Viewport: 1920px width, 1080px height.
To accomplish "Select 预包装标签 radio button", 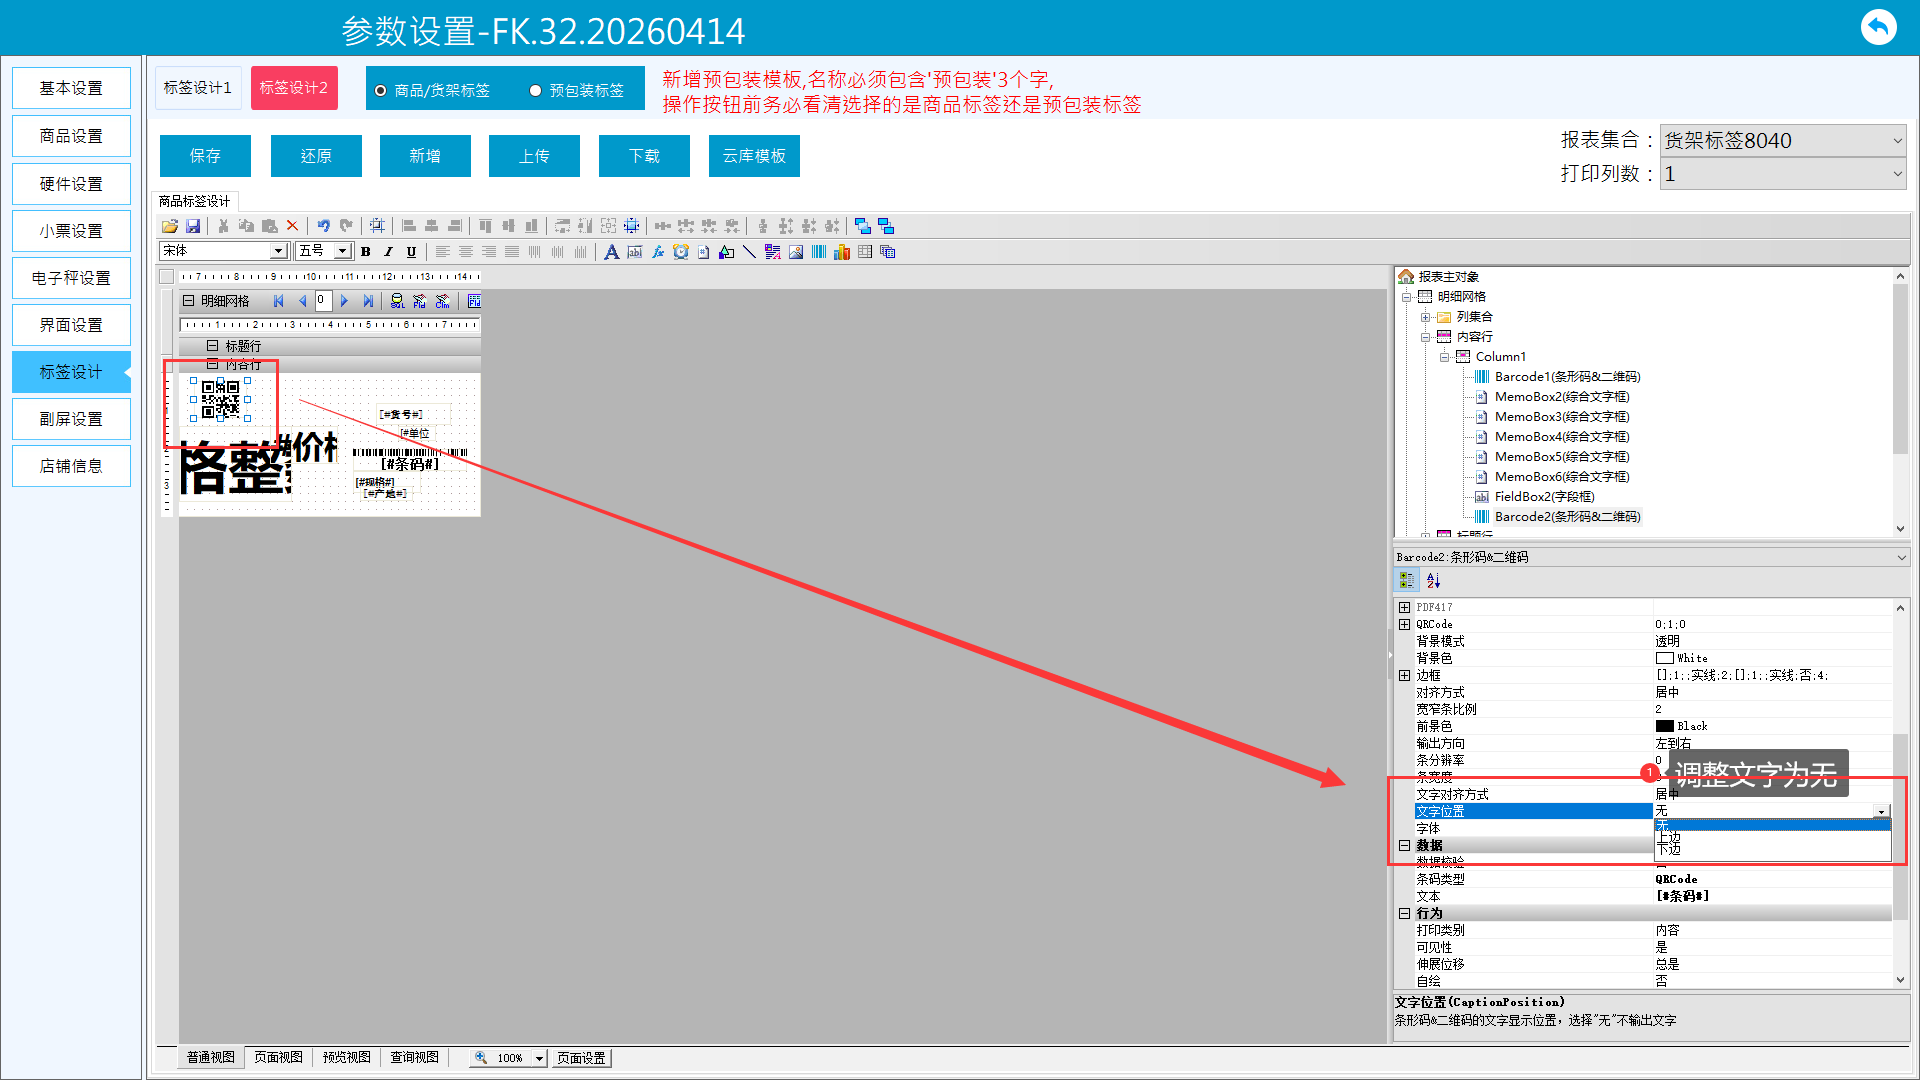I will 536,91.
